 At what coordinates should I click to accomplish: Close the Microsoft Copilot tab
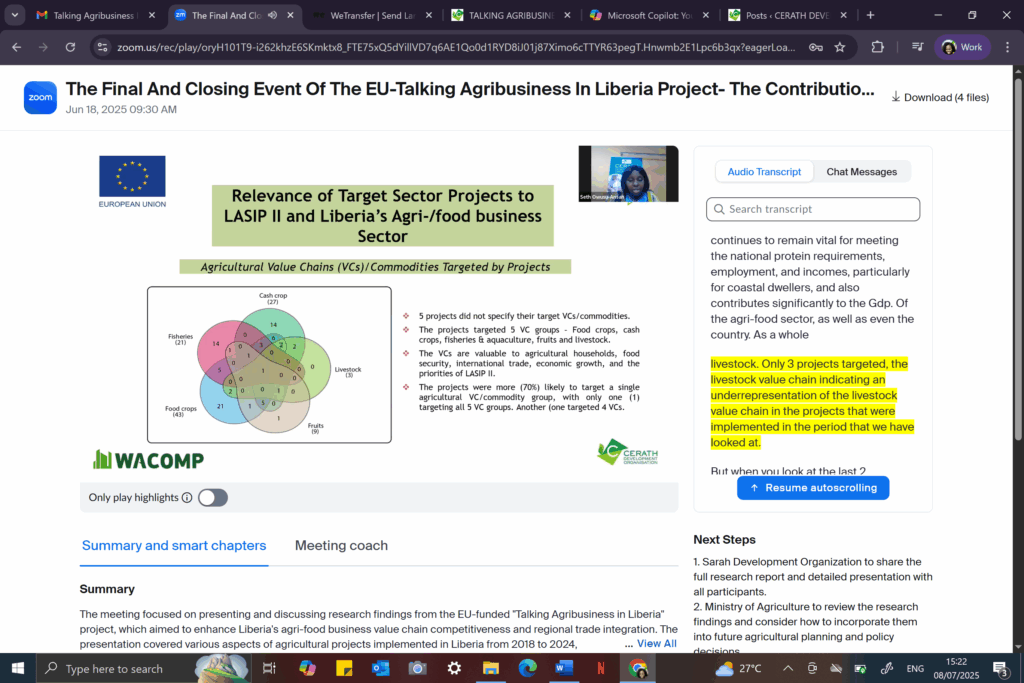click(x=705, y=15)
